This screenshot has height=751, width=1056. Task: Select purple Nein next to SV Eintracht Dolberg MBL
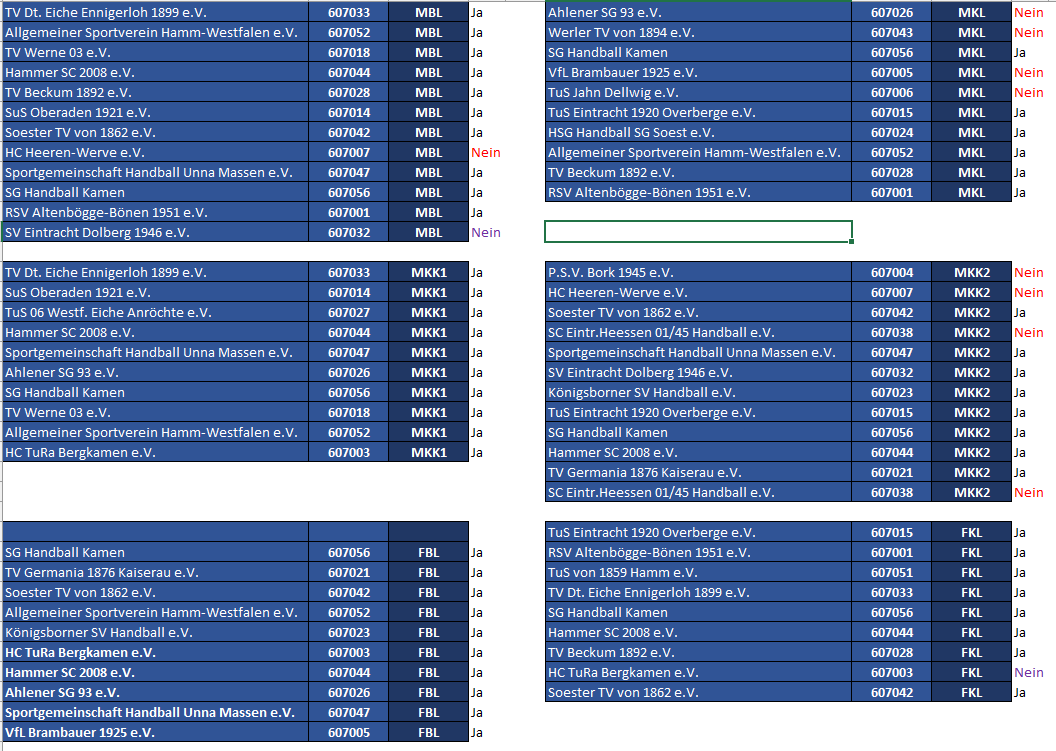(x=485, y=233)
